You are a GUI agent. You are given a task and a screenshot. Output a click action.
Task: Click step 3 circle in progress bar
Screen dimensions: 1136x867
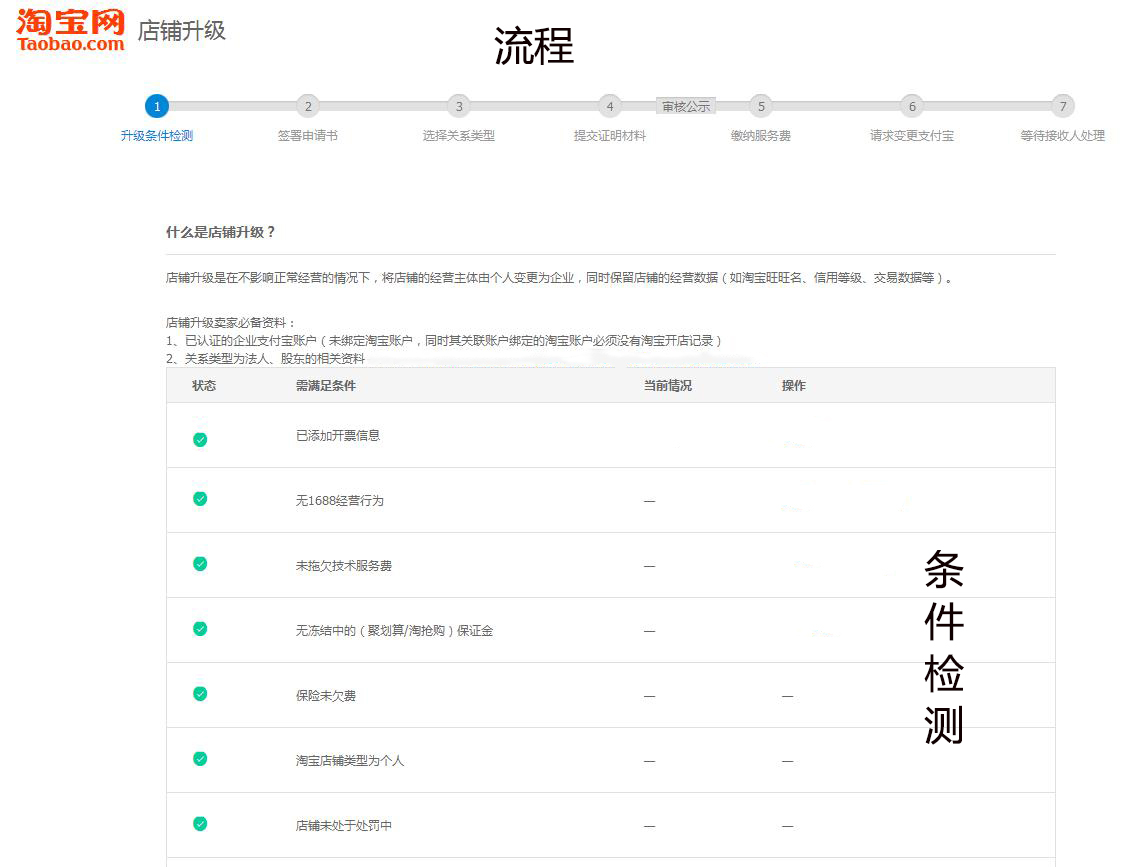[458, 106]
